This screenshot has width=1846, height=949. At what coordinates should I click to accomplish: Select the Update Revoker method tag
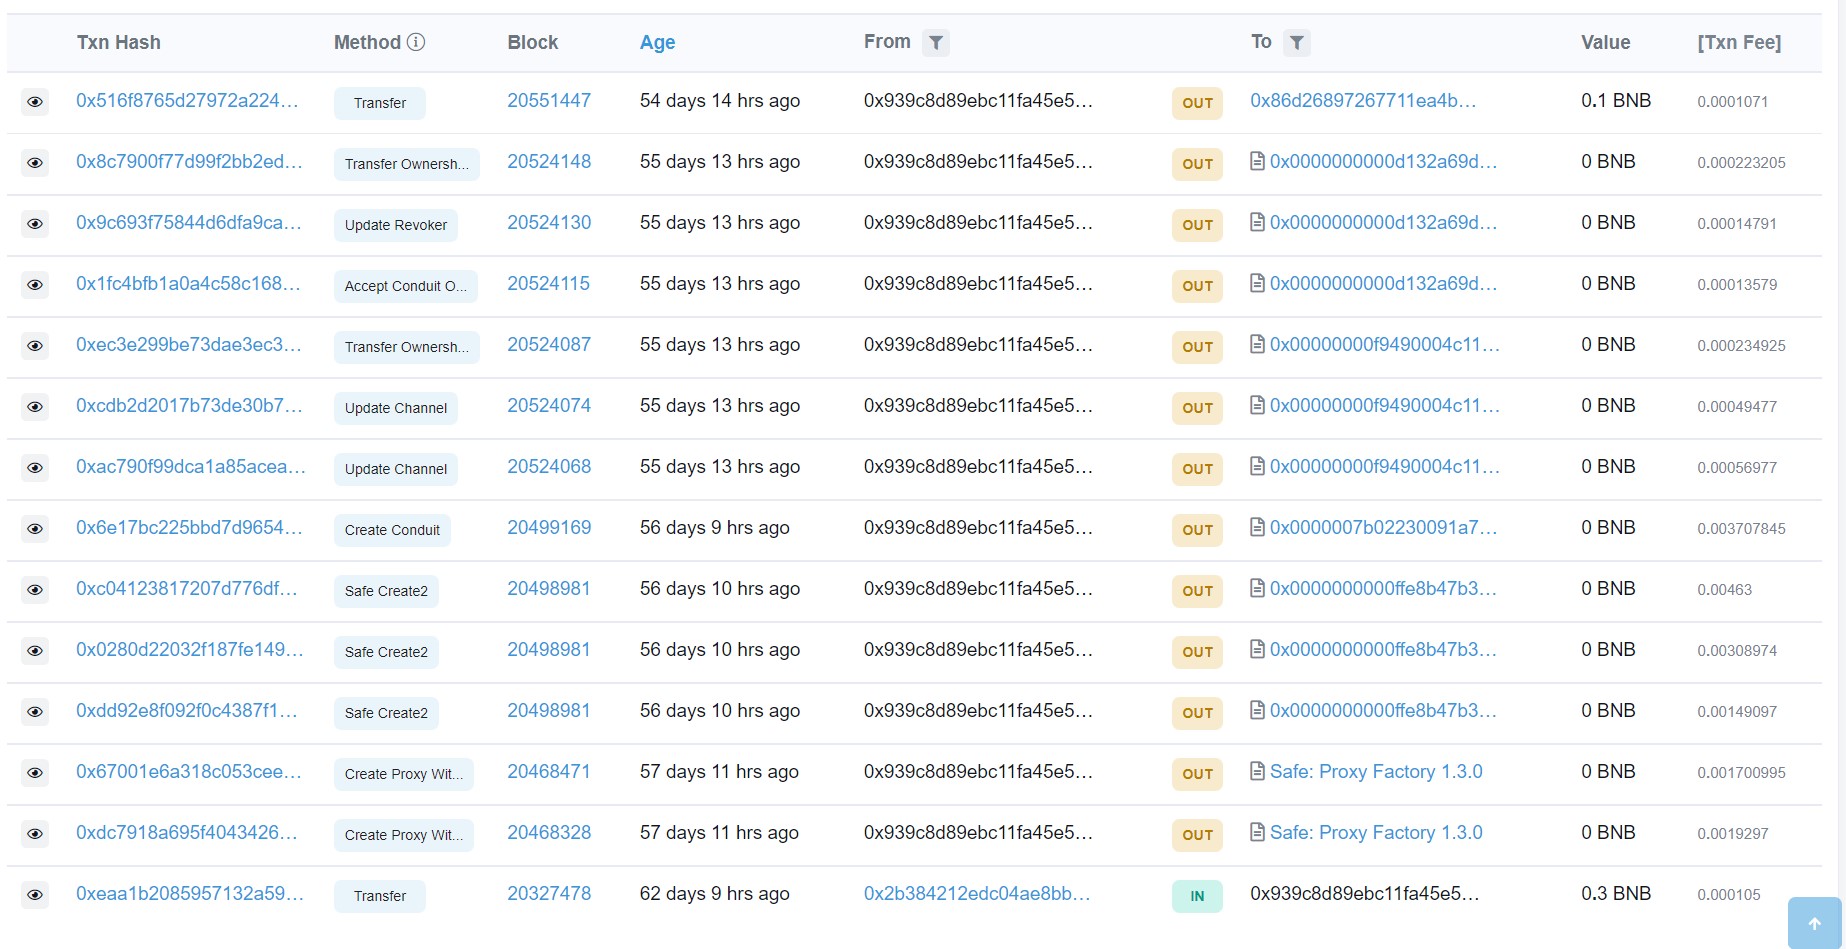click(395, 225)
